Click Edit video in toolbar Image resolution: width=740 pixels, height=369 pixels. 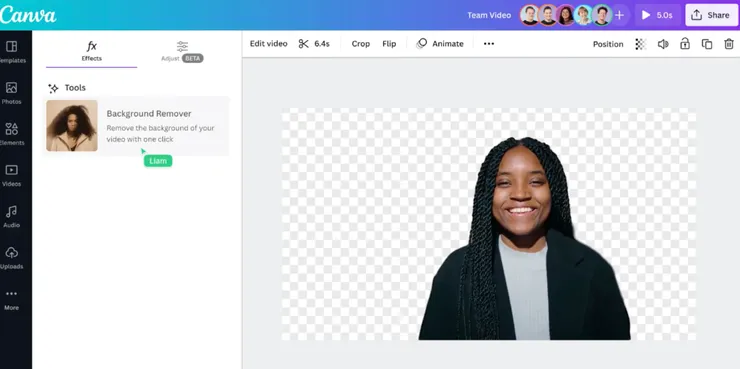tap(269, 43)
